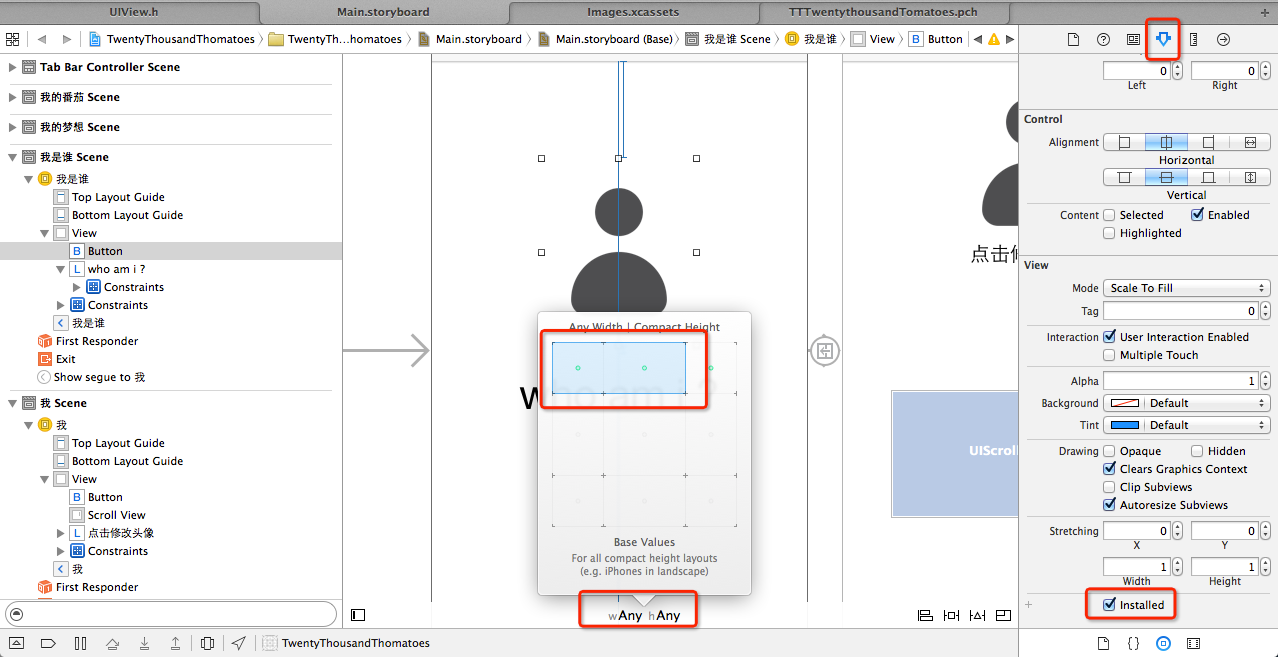Expand Tab Bar Controller Scene

[13, 67]
